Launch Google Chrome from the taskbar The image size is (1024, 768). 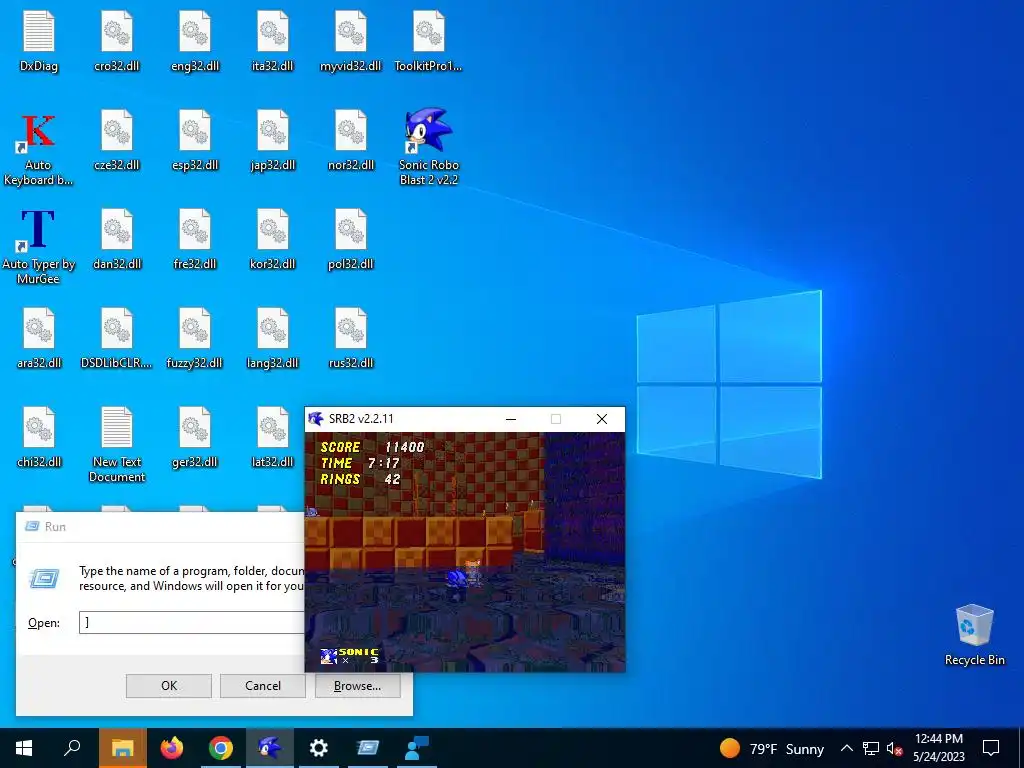[x=221, y=748]
